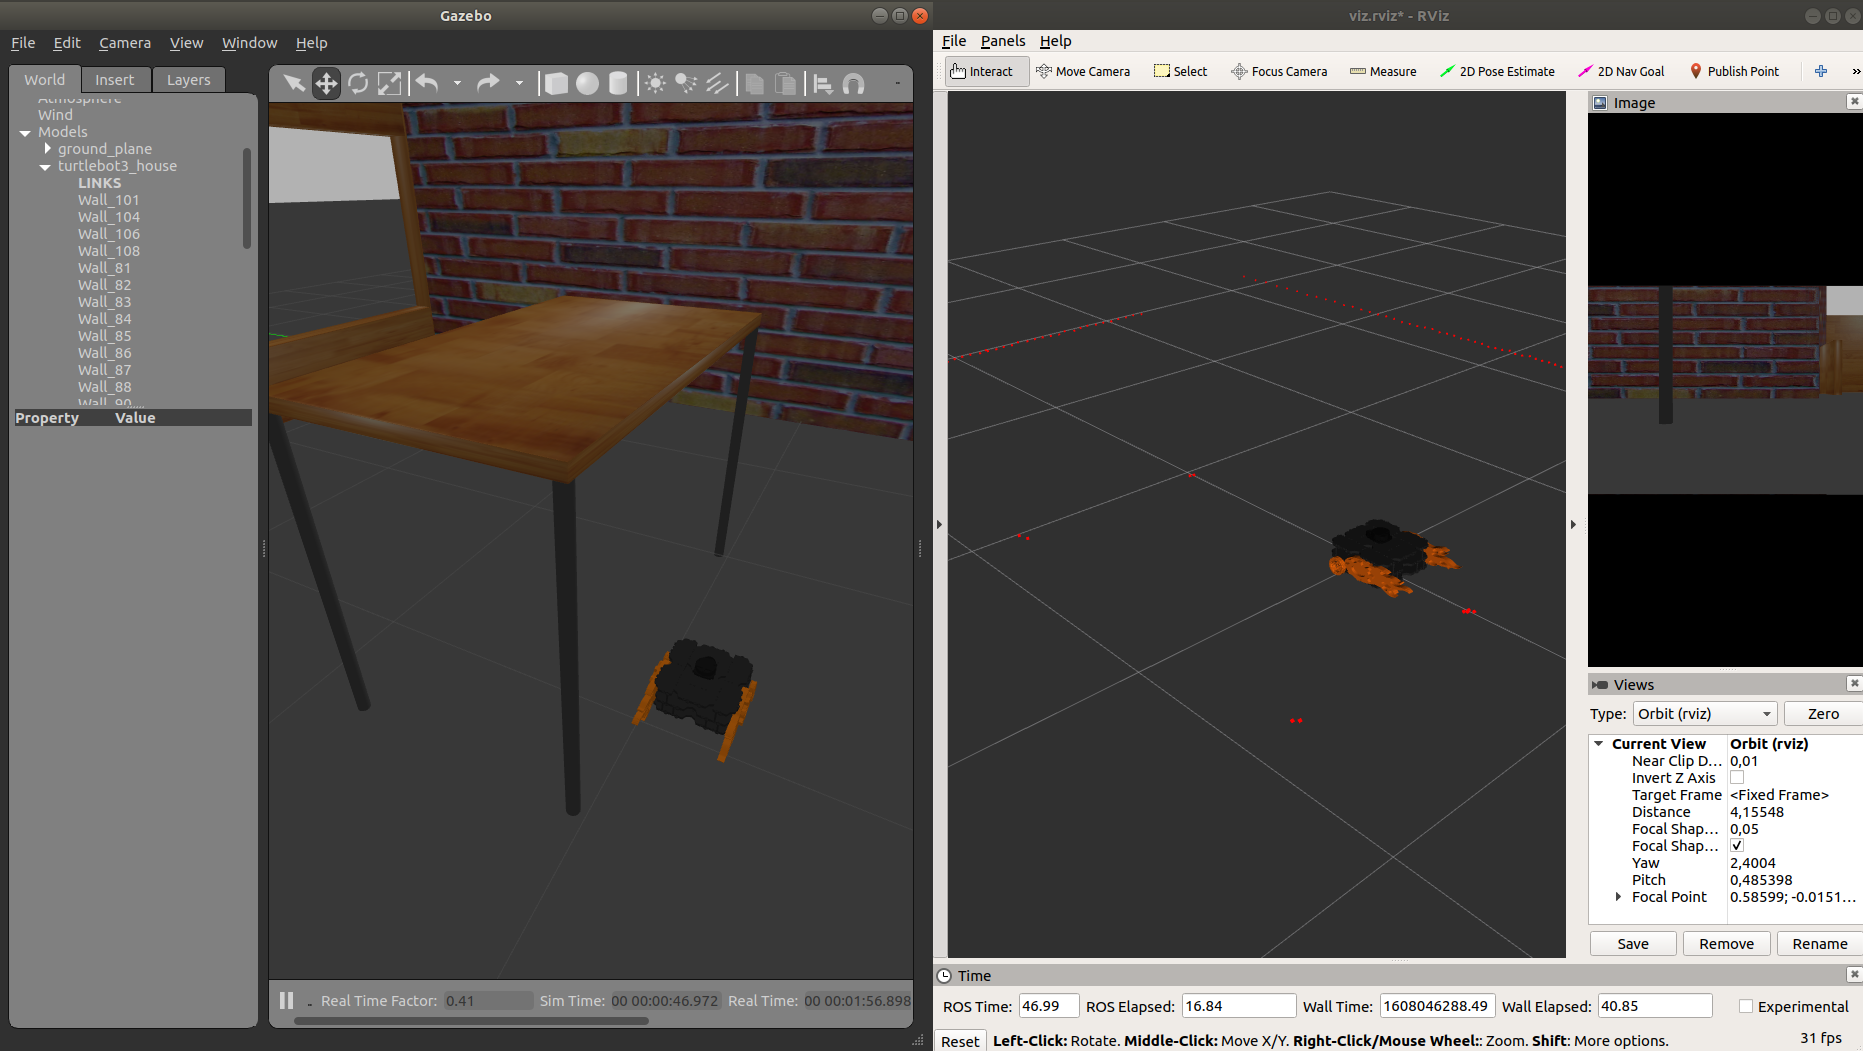Image resolution: width=1863 pixels, height=1051 pixels.
Task: Activate 2D Pose Estimate tool
Action: click(x=1497, y=71)
